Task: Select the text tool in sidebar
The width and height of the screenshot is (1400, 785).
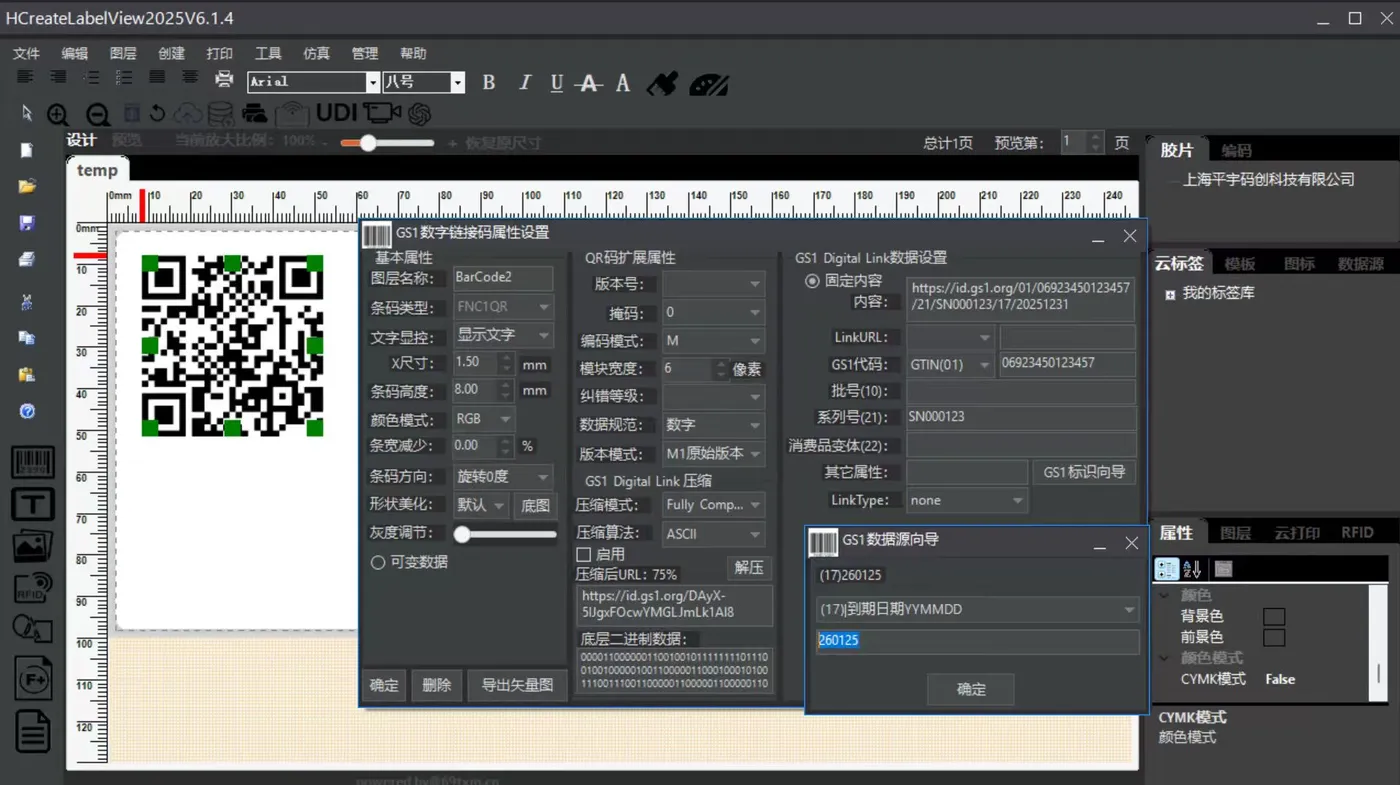Action: 32,504
